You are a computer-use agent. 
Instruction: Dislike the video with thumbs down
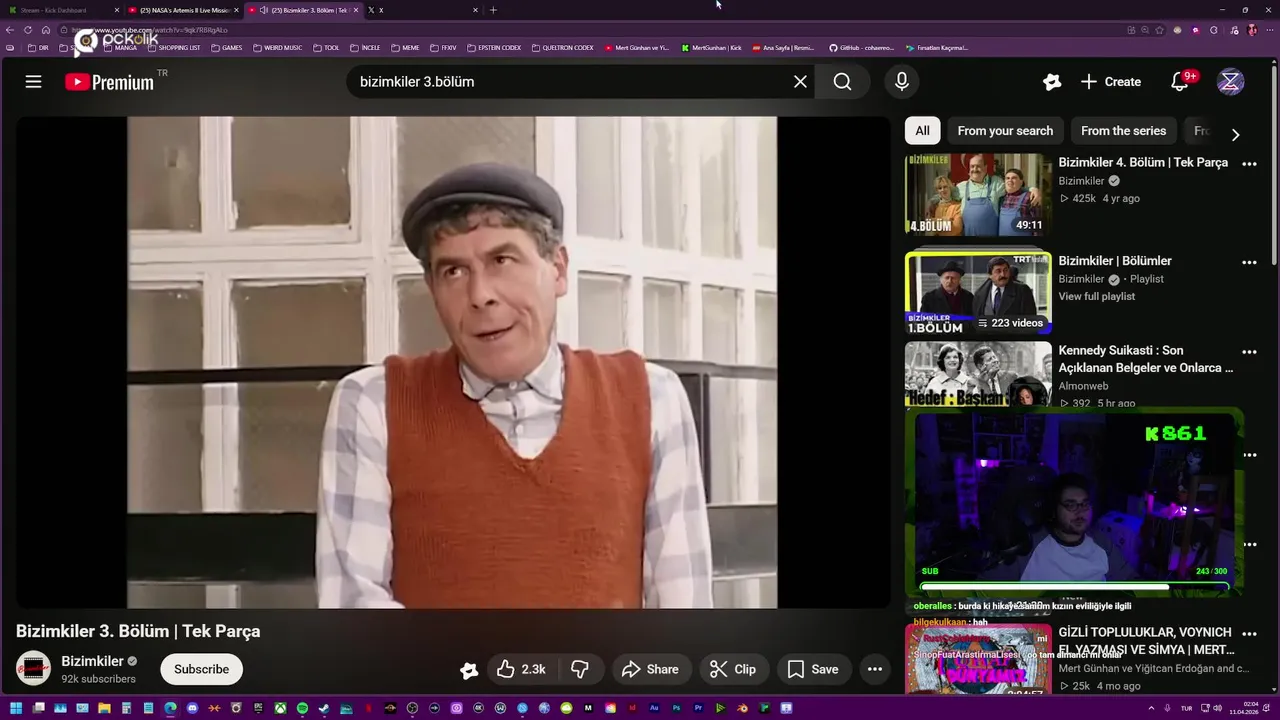(579, 669)
